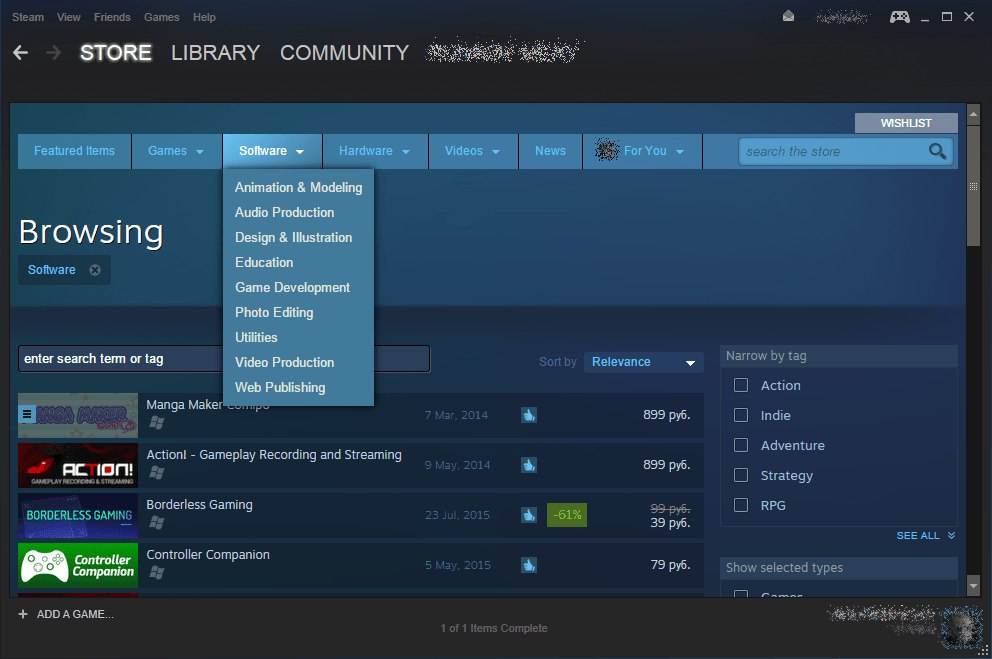992x659 pixels.
Task: Remove the Software filter with its x icon
Action: tap(95, 270)
